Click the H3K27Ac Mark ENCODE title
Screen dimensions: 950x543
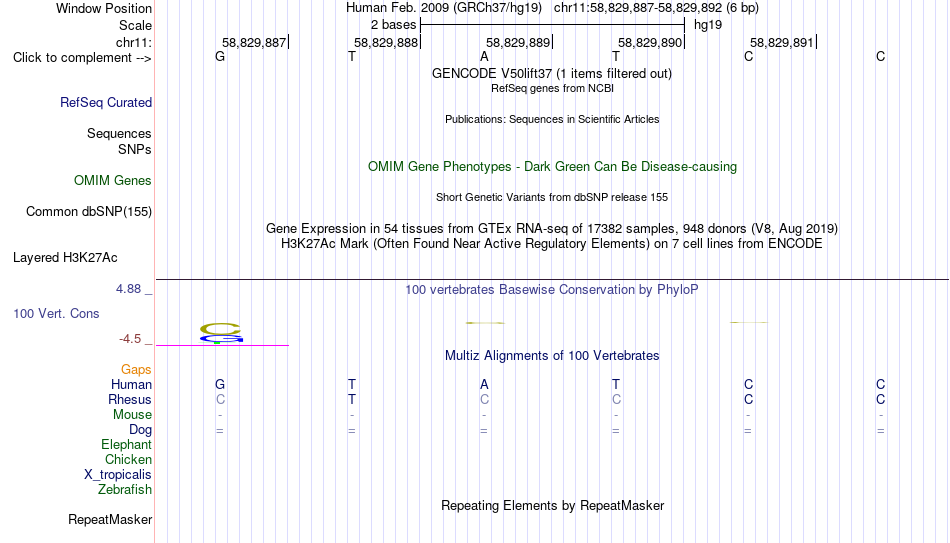click(552, 244)
